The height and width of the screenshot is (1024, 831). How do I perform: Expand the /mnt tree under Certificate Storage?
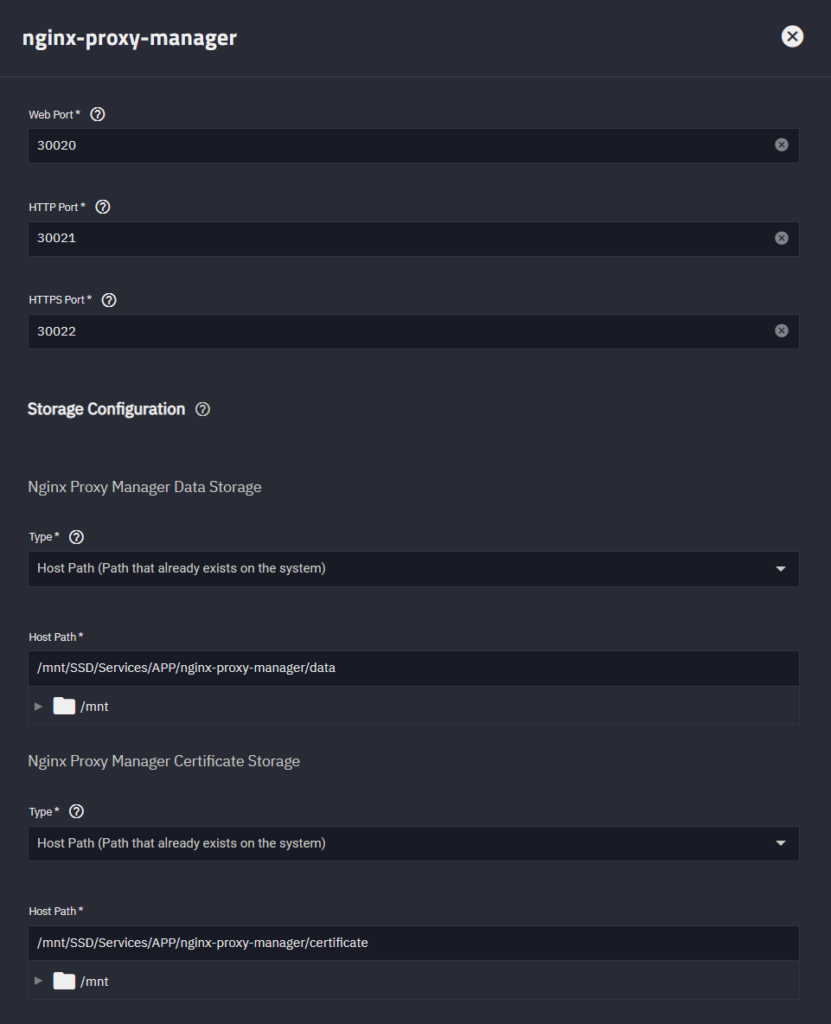click(39, 980)
